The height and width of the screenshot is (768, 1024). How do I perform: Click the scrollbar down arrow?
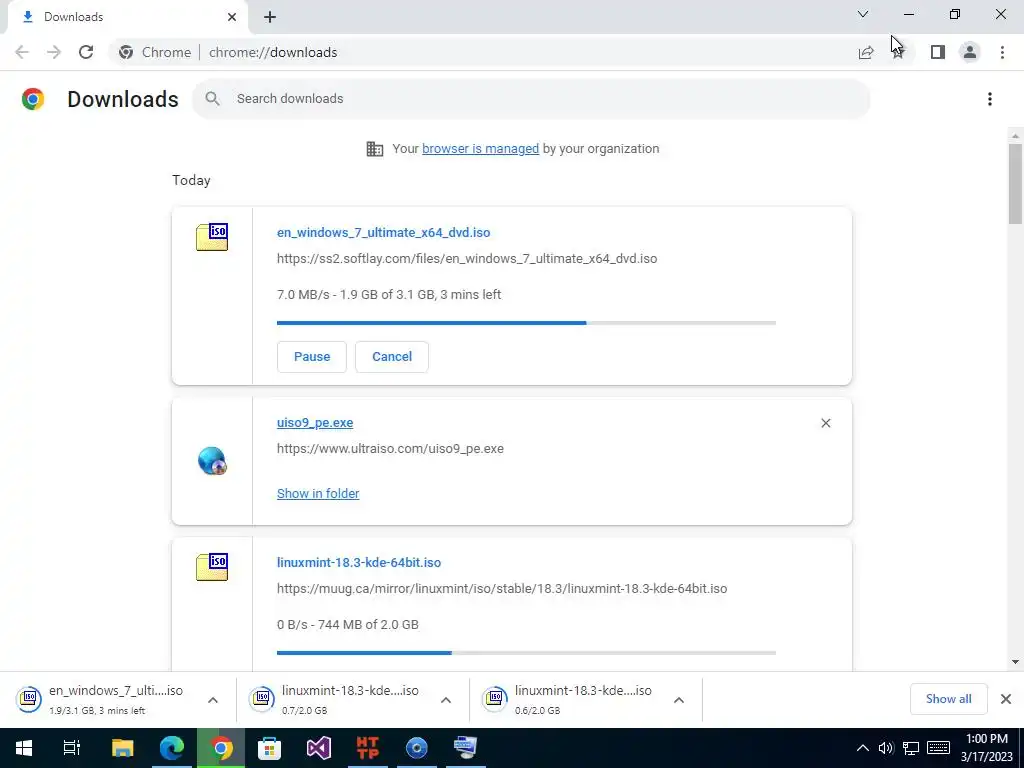(x=1015, y=662)
